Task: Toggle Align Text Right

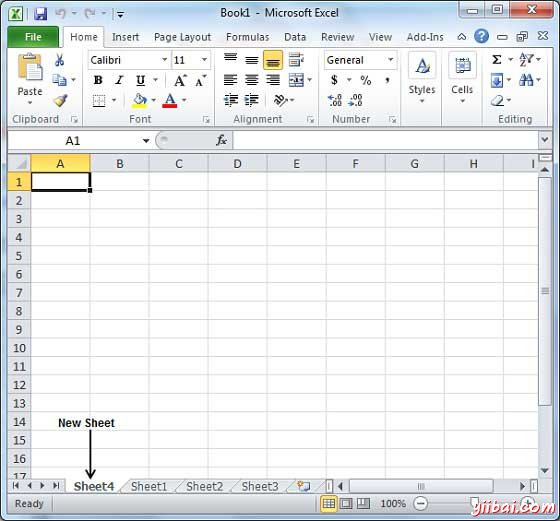Action: tap(273, 80)
